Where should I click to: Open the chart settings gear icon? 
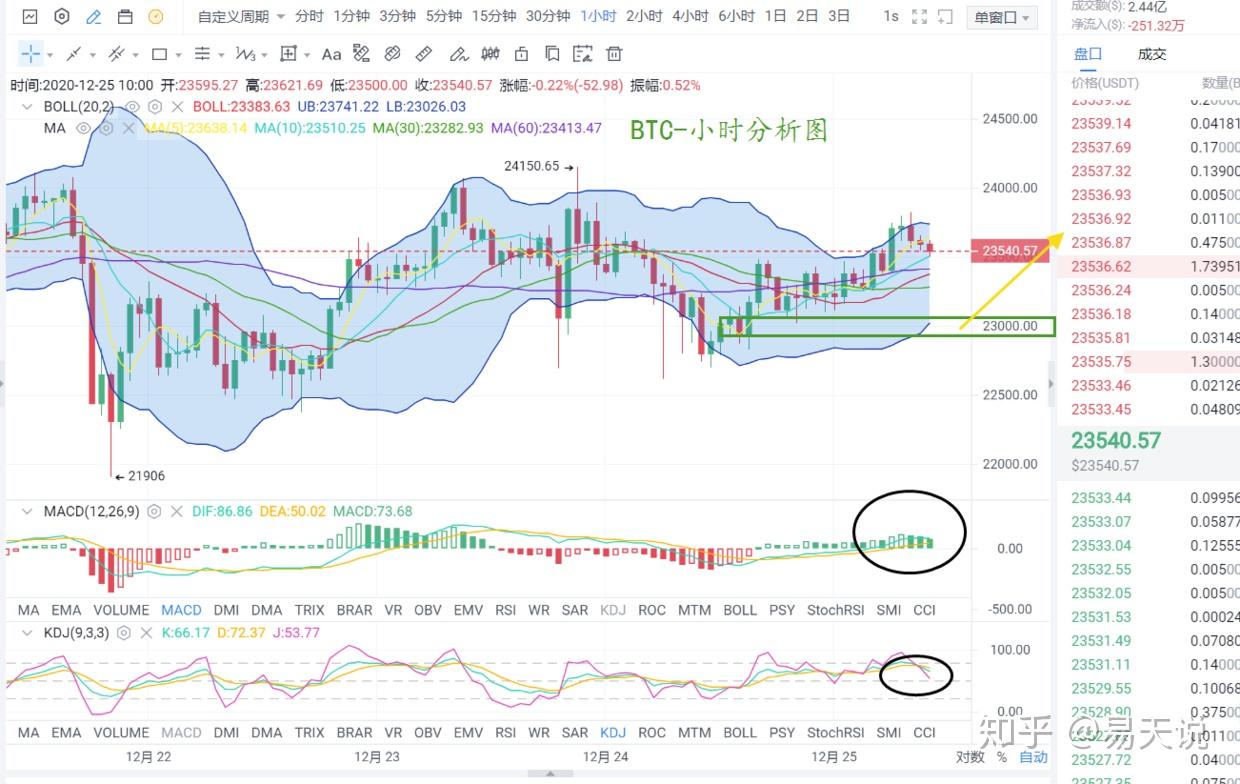click(62, 17)
